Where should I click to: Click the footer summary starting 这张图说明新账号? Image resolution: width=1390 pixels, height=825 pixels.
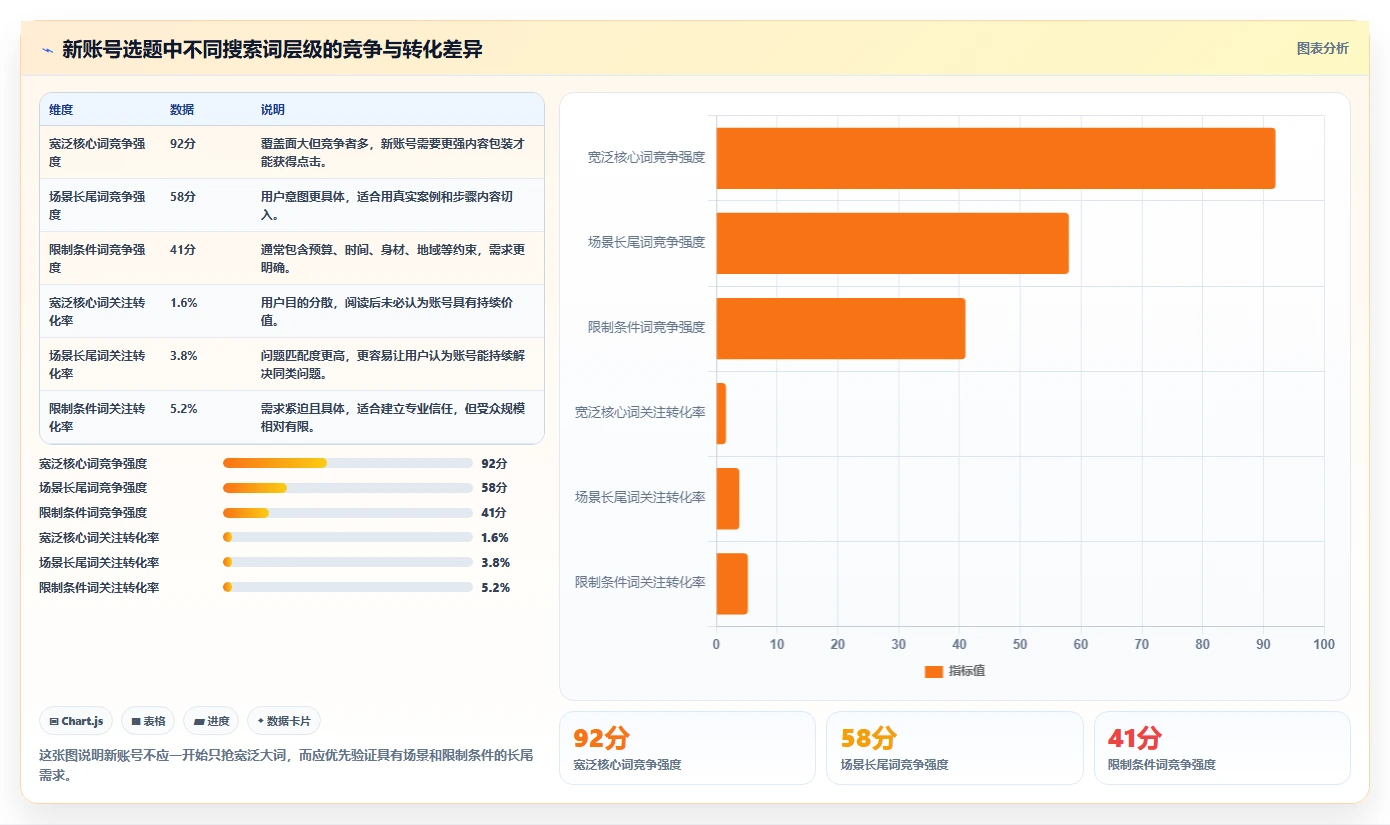coord(286,765)
